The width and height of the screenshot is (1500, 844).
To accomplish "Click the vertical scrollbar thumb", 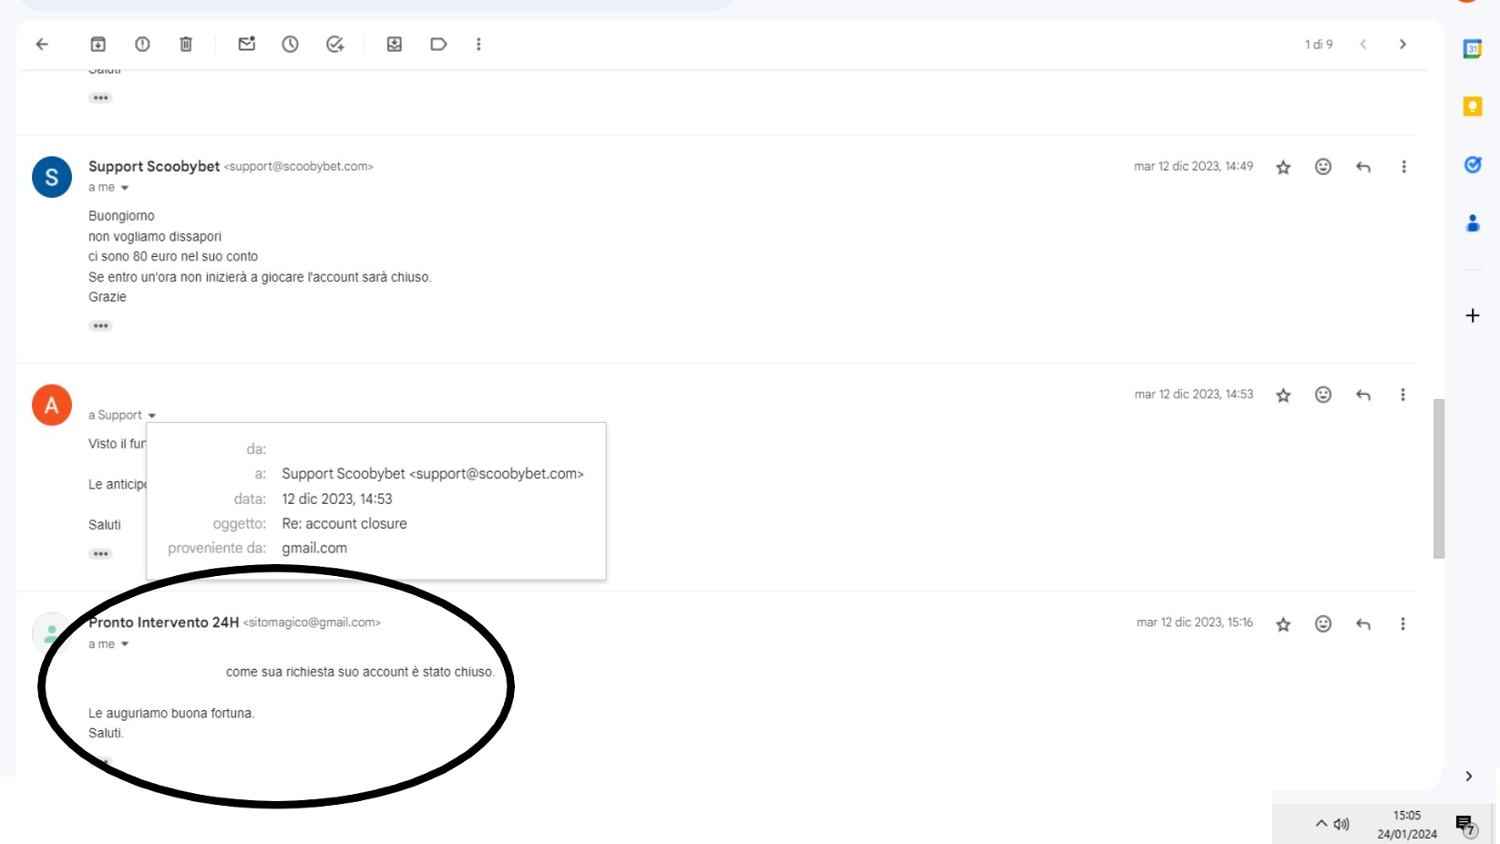I will [x=1438, y=478].
